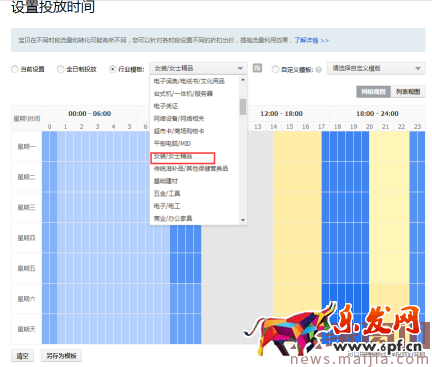The image size is (432, 367).
Task: Select 基础建材 in the dropdown list
Action: pos(166,181)
